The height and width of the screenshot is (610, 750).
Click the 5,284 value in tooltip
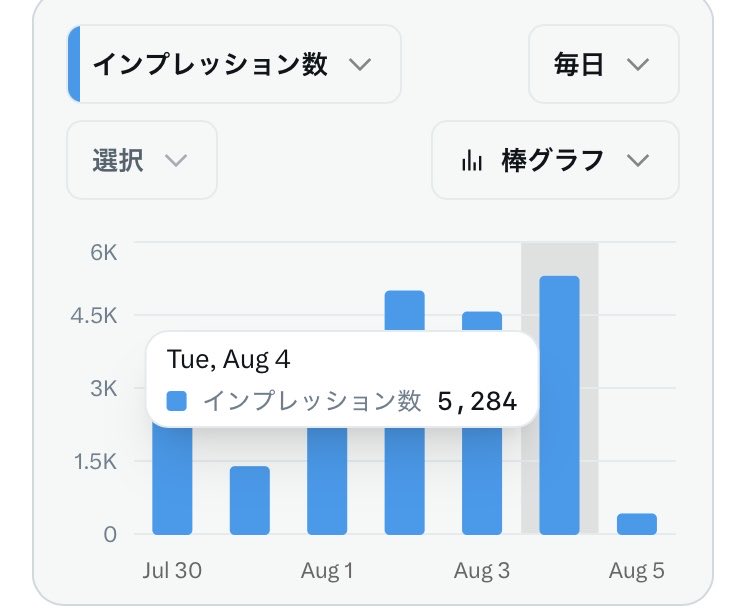click(x=477, y=401)
